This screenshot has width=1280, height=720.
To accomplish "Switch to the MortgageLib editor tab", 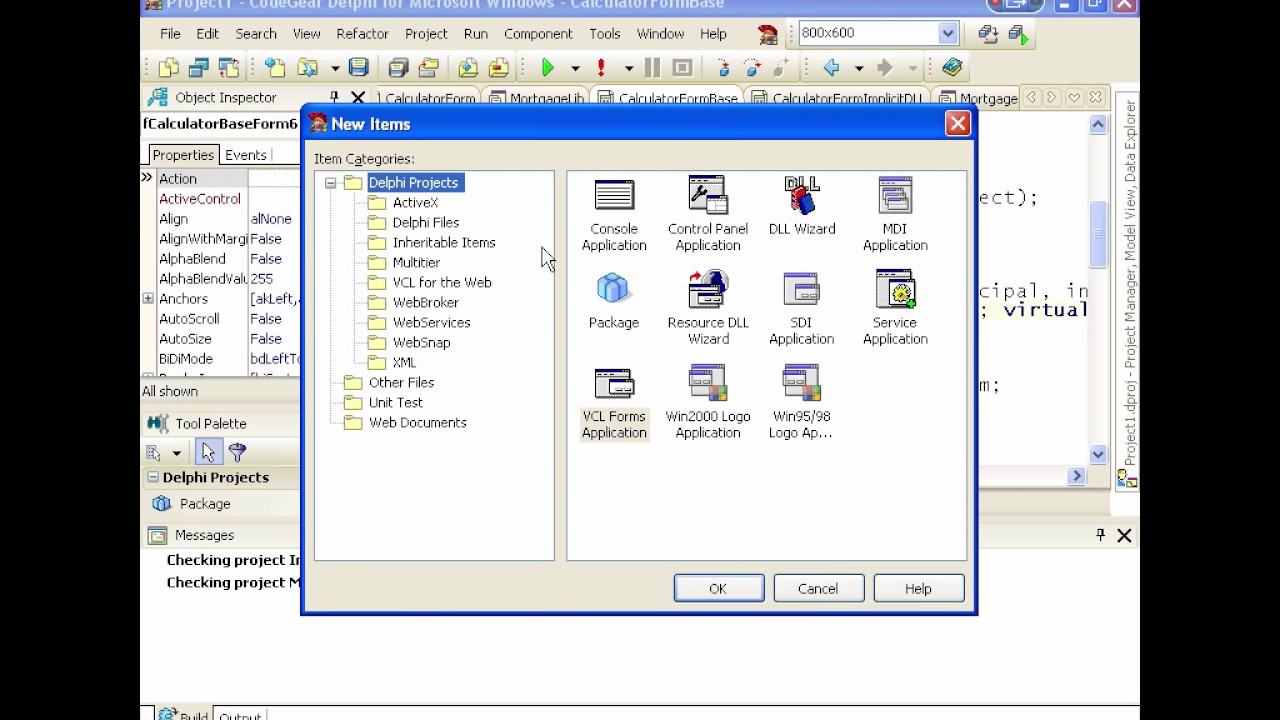I will [536, 98].
